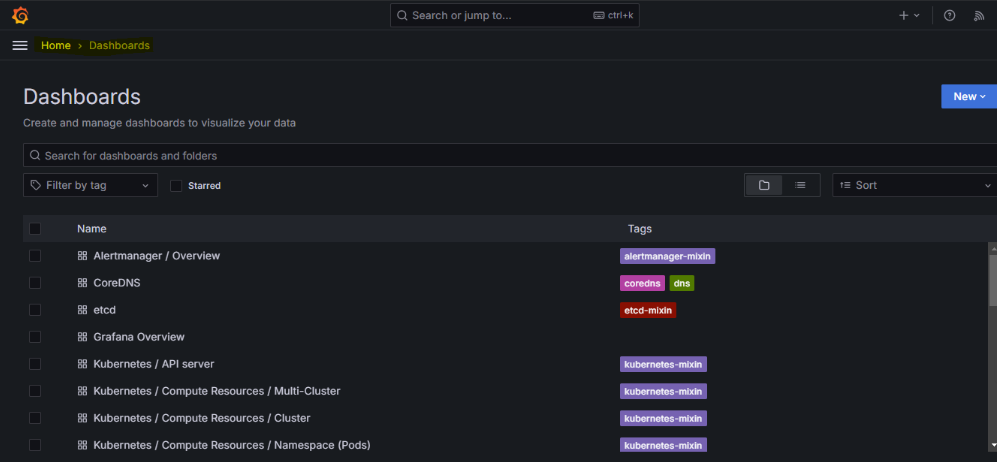Click dashboard icon beside Alertmanager / Overview
The width and height of the screenshot is (997, 462).
pos(82,255)
